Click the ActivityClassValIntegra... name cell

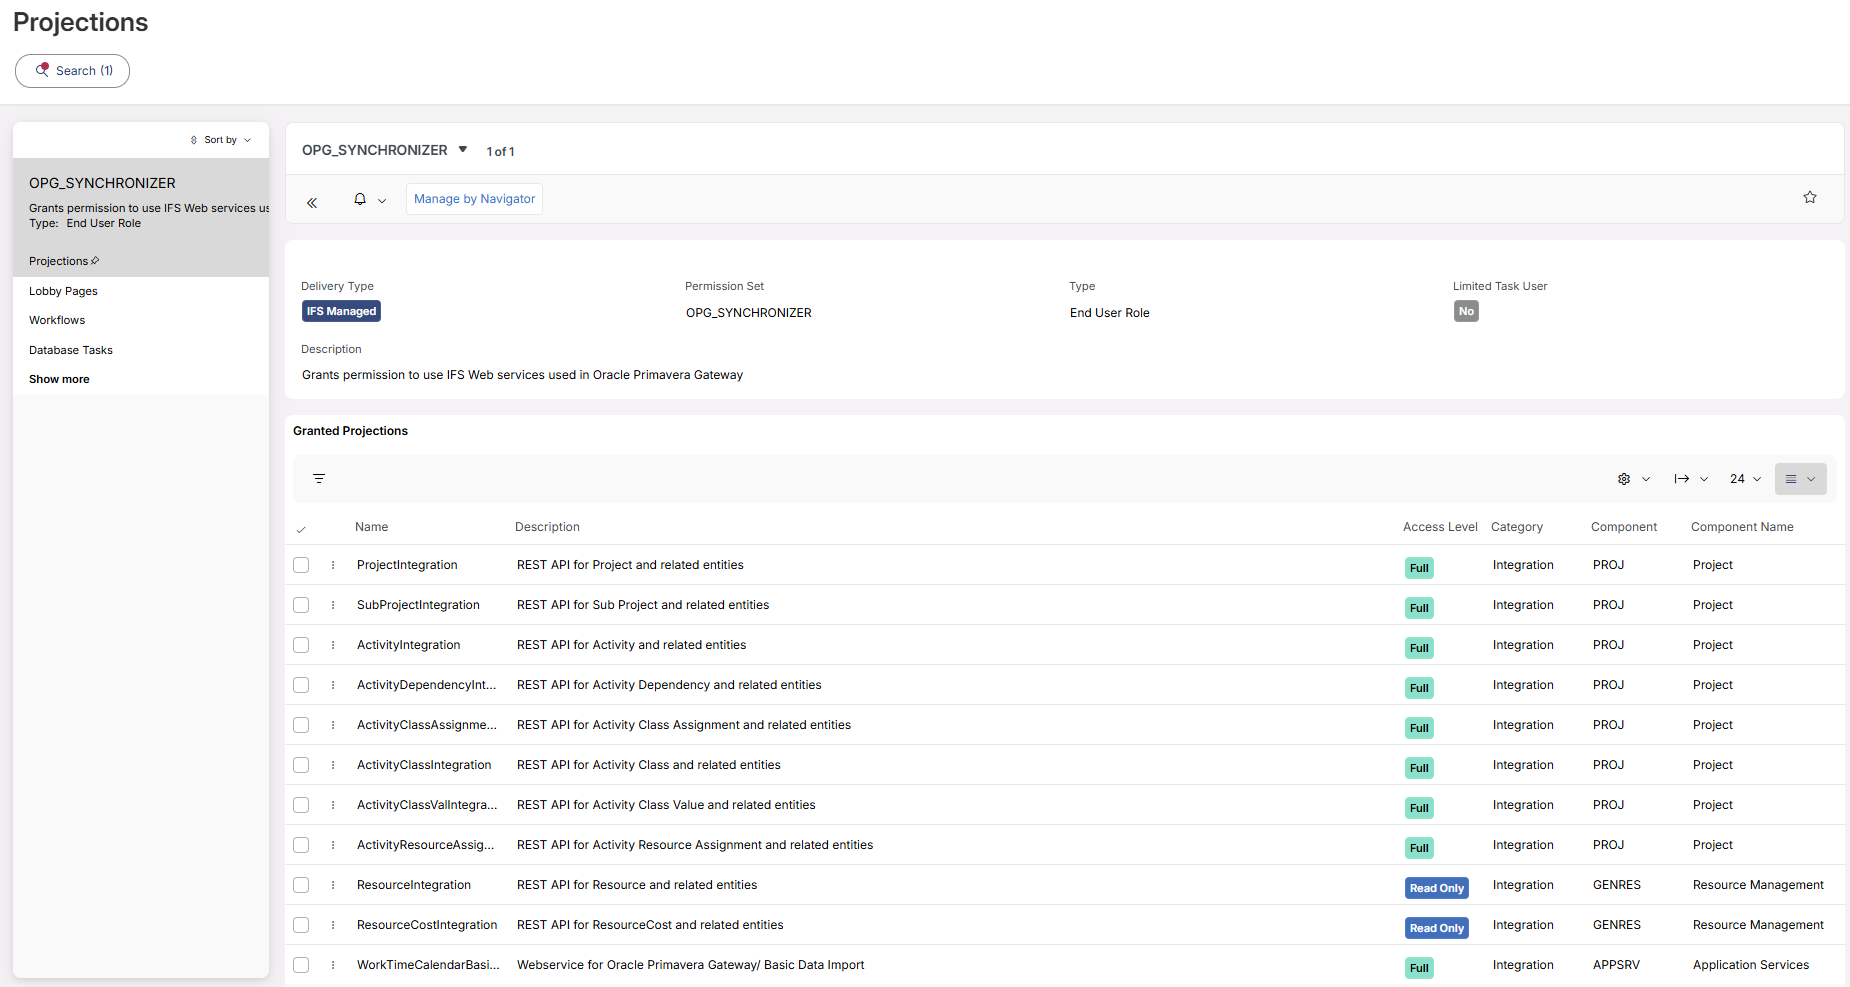(x=427, y=805)
